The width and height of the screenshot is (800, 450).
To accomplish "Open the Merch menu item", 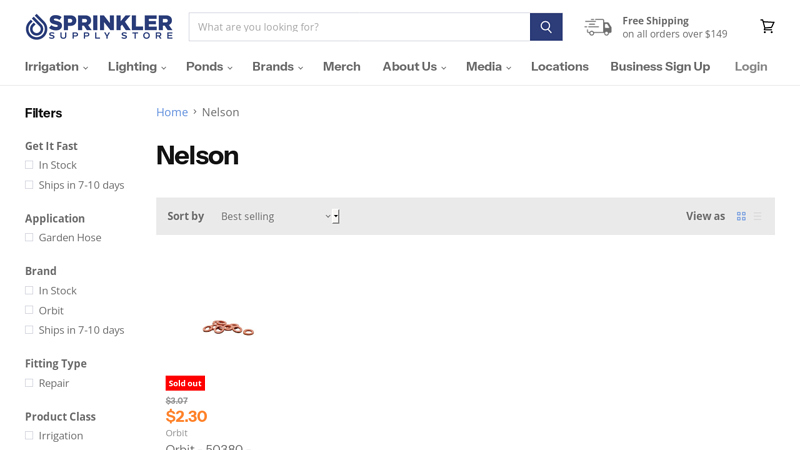I will (x=341, y=67).
